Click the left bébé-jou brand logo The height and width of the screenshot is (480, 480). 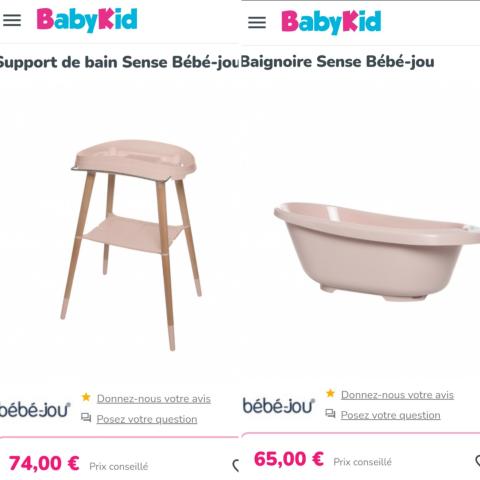point(35,410)
